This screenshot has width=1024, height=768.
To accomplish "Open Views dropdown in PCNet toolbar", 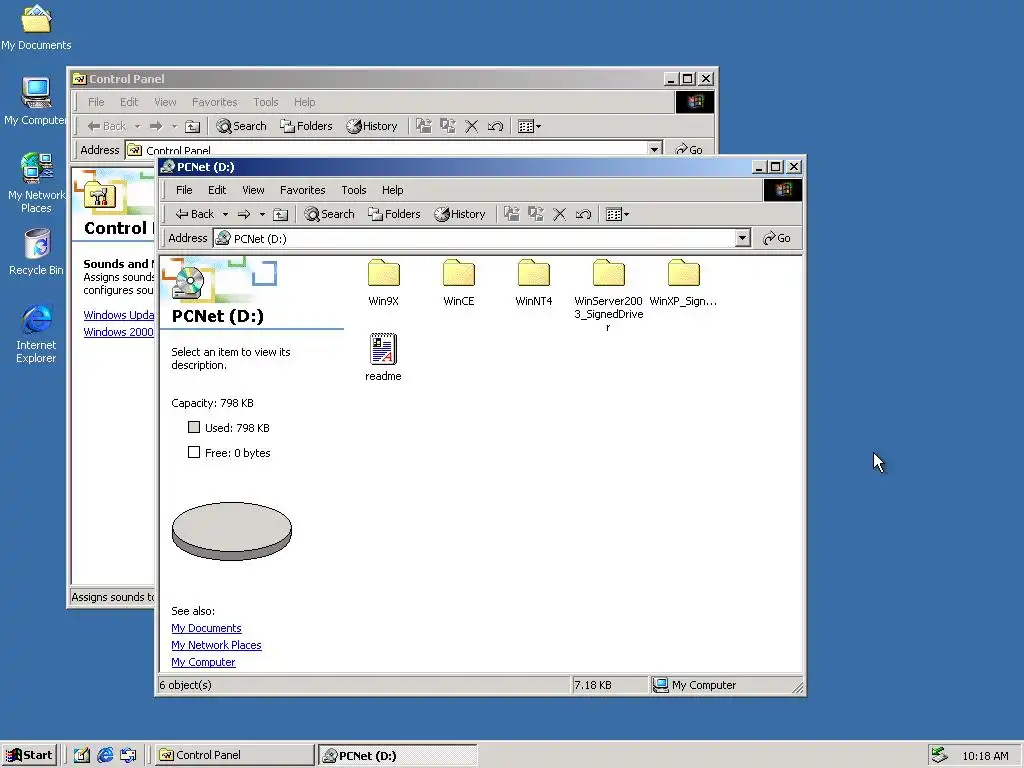I will point(617,214).
